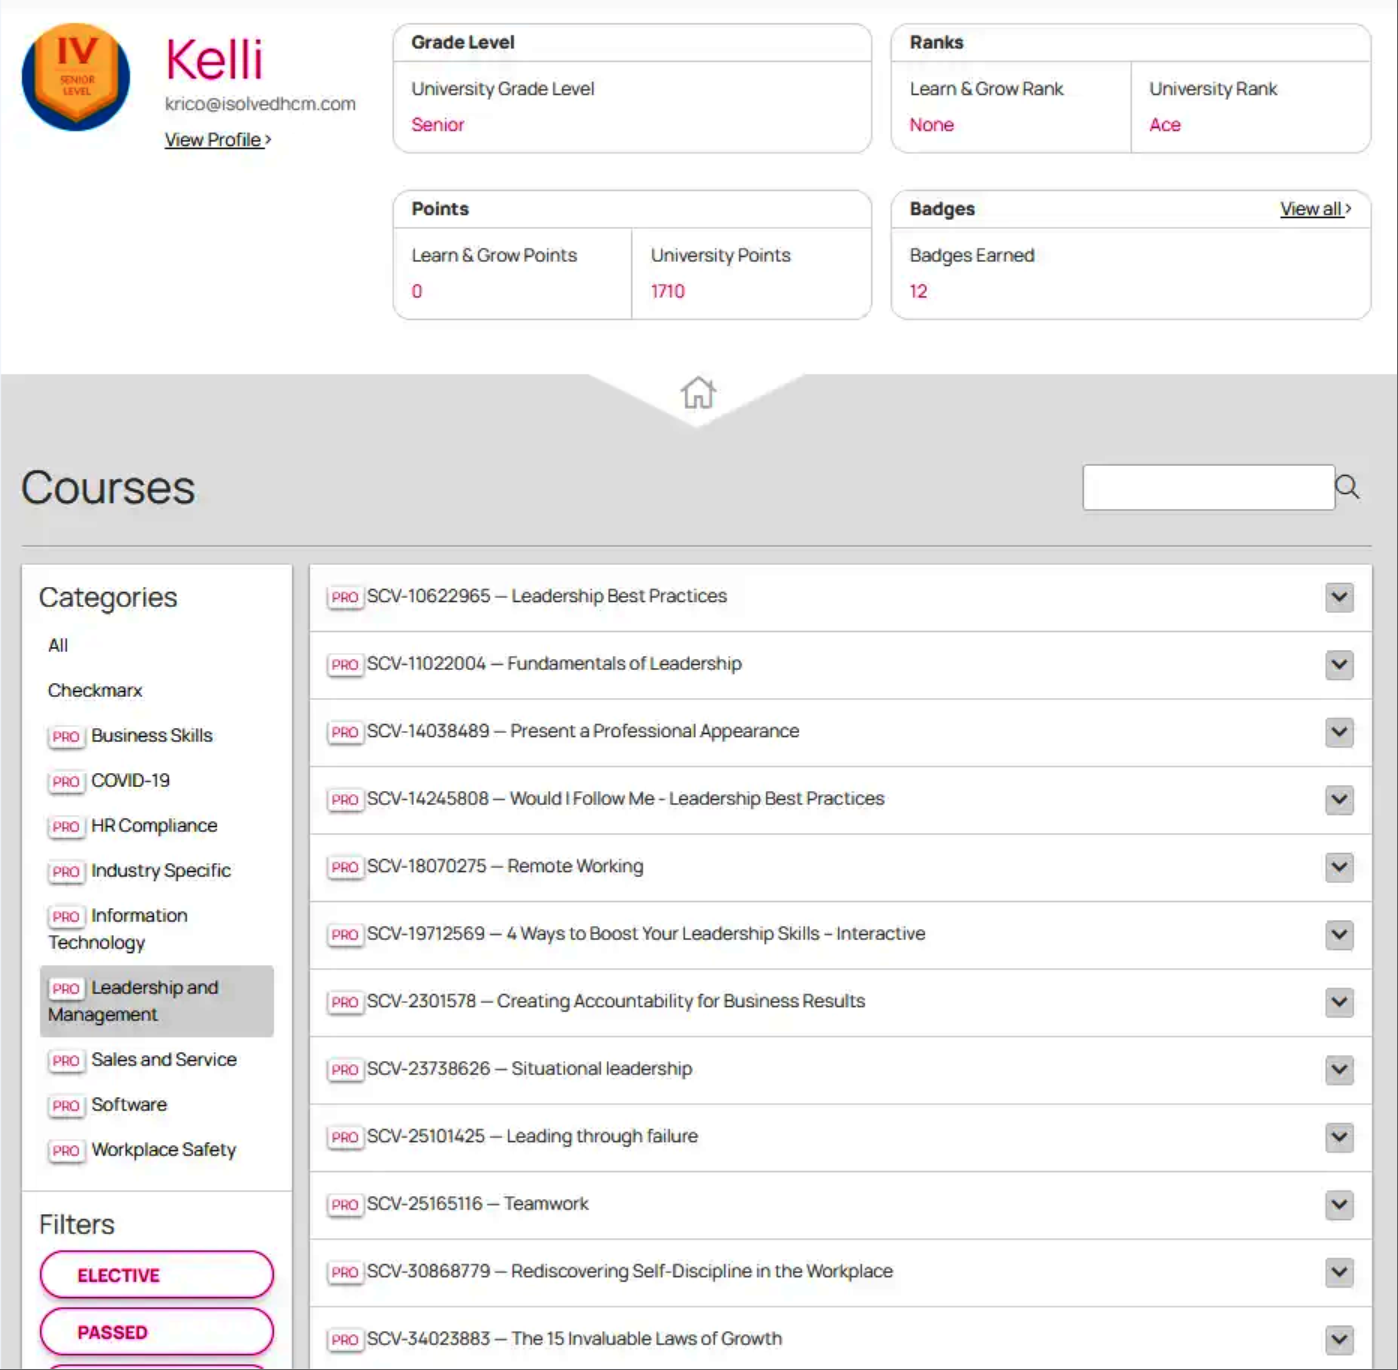
Task: Expand Creating Accountability for Business Results details
Action: 1339,1002
